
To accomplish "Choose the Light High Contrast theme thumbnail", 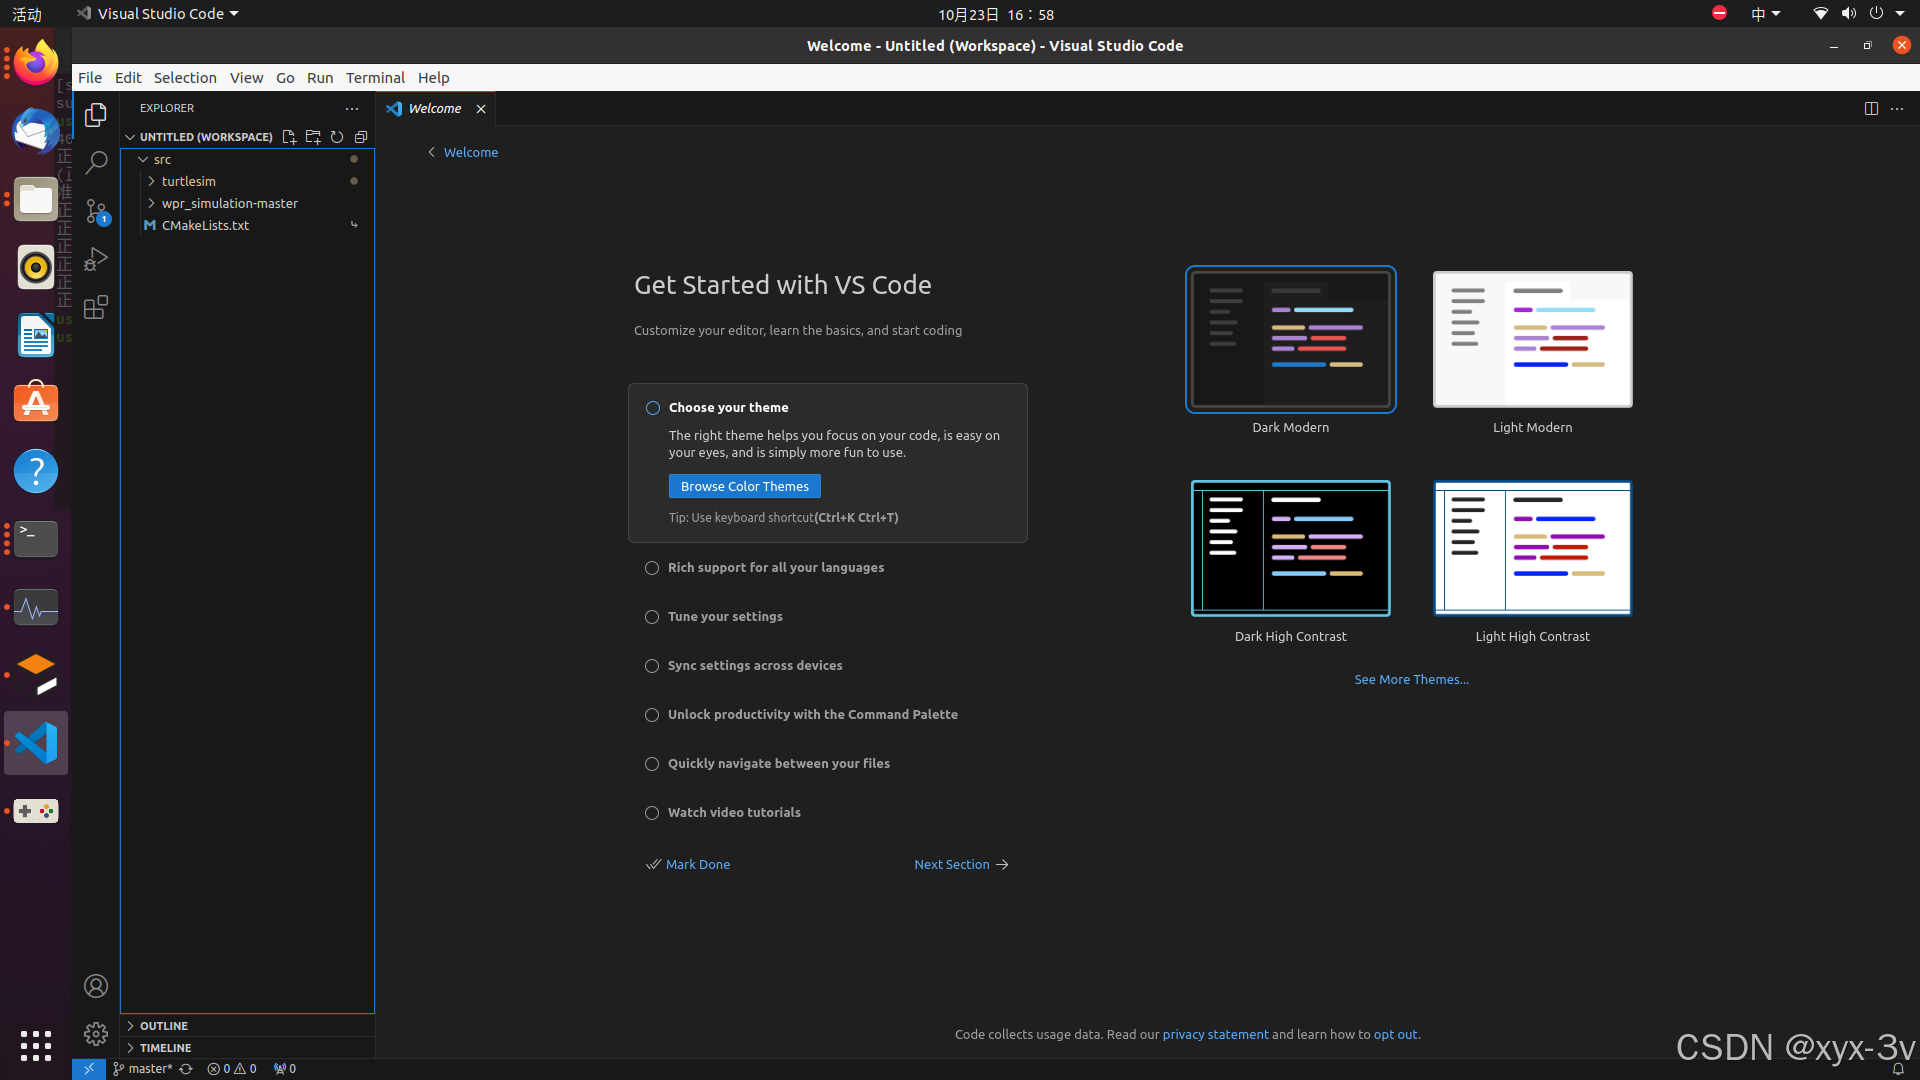I will click(x=1533, y=548).
